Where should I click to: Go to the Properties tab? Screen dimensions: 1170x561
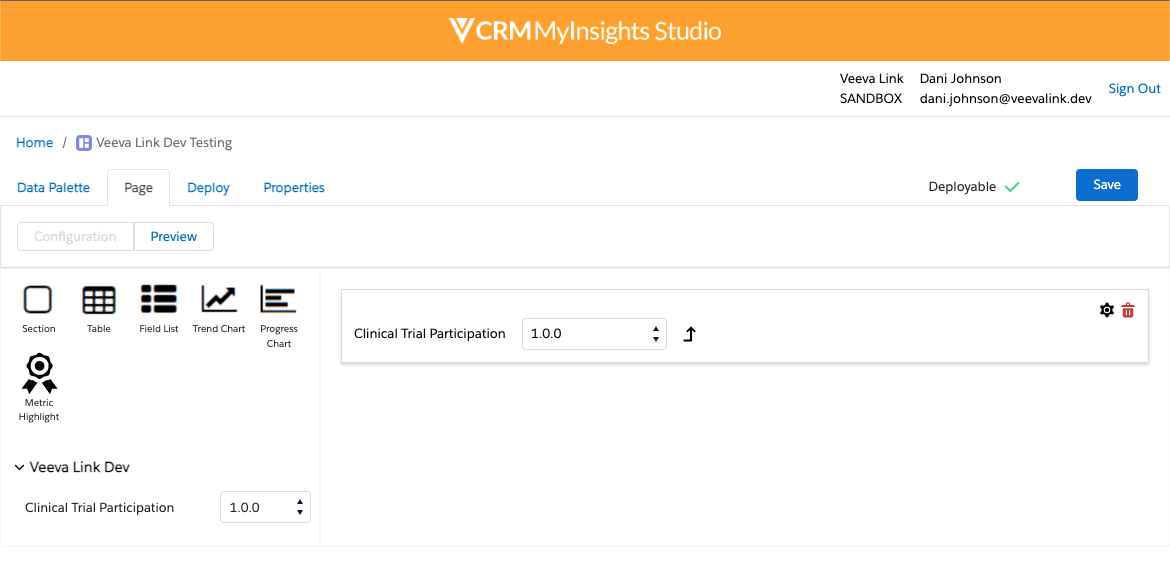click(x=294, y=187)
